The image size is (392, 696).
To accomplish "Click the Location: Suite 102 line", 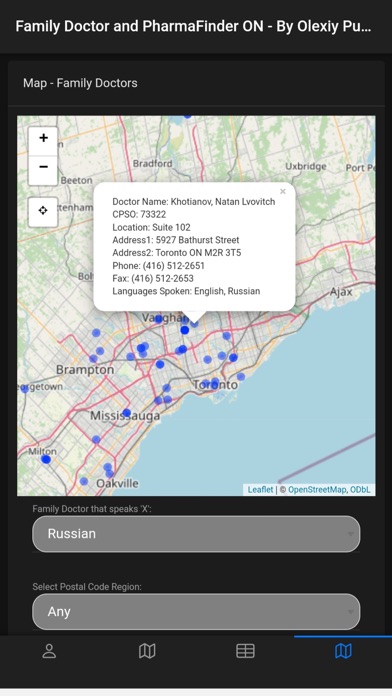I will click(151, 227).
